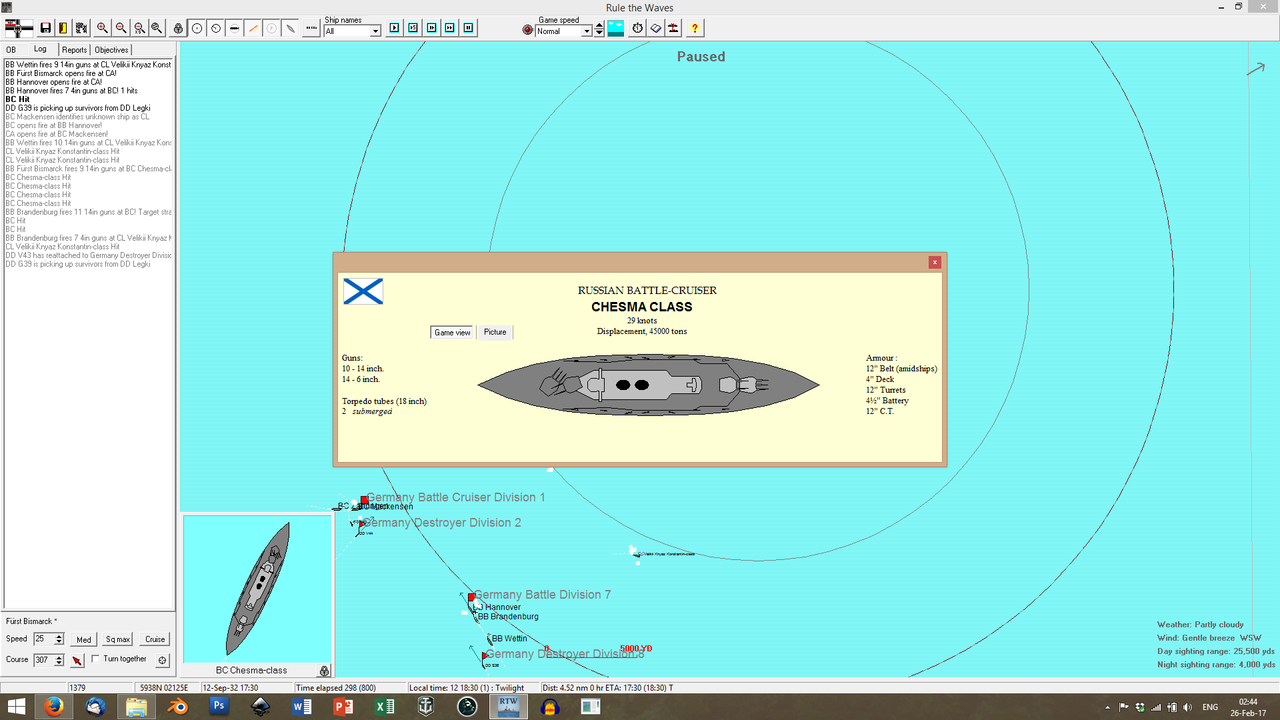Select the Zoom out magnifier tool
The width and height of the screenshot is (1280, 720).
[120, 27]
